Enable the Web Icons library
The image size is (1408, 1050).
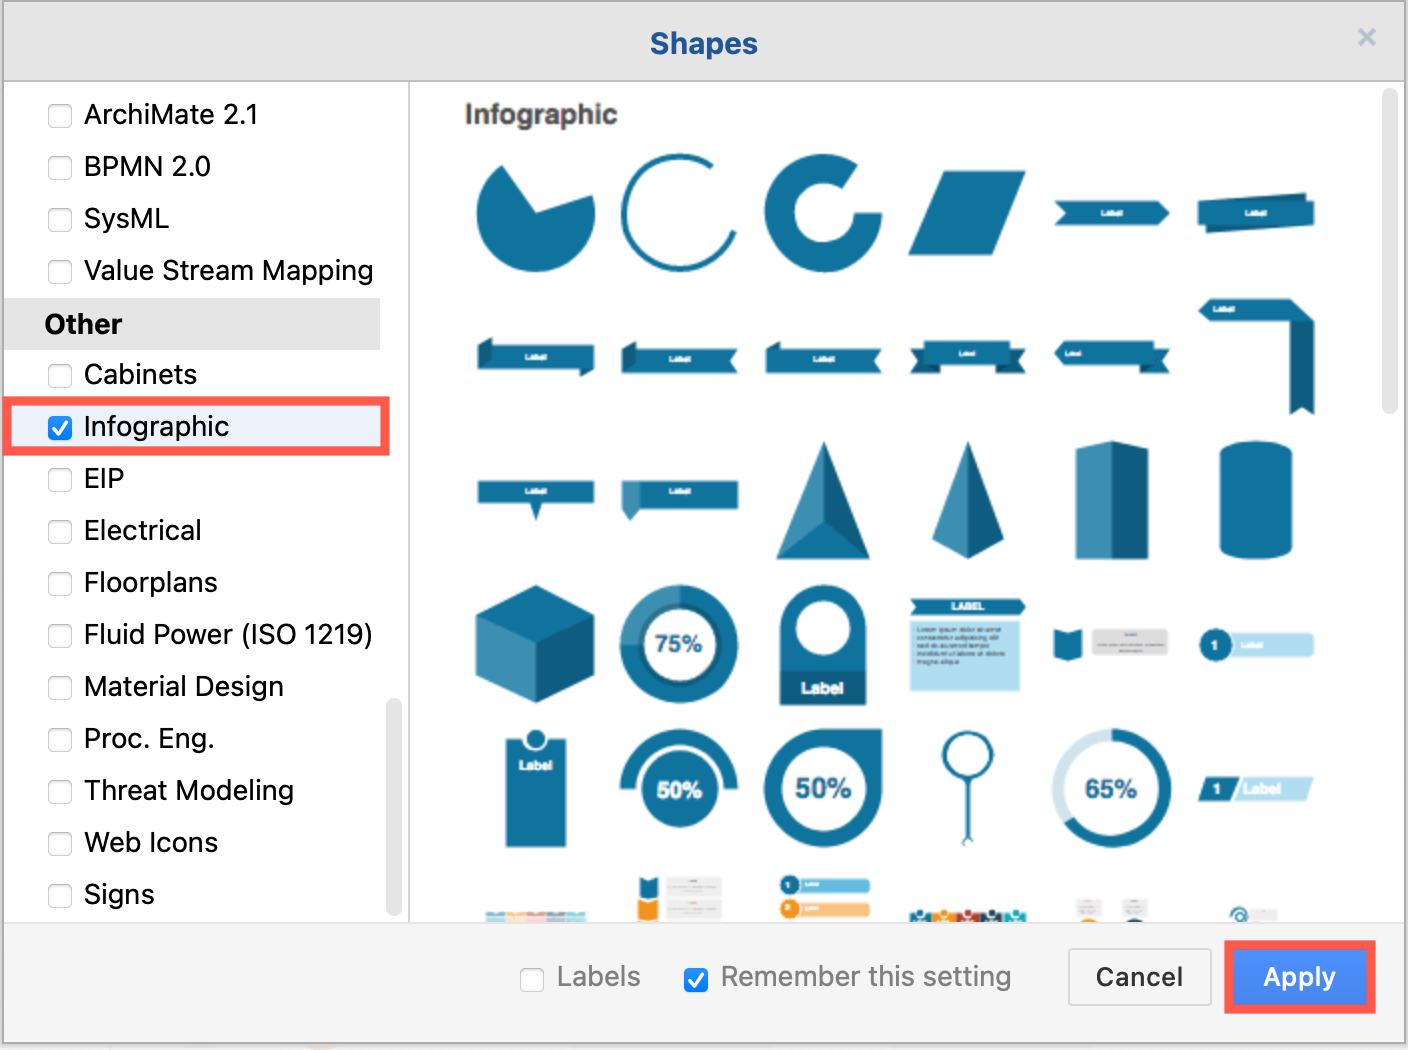[x=60, y=844]
